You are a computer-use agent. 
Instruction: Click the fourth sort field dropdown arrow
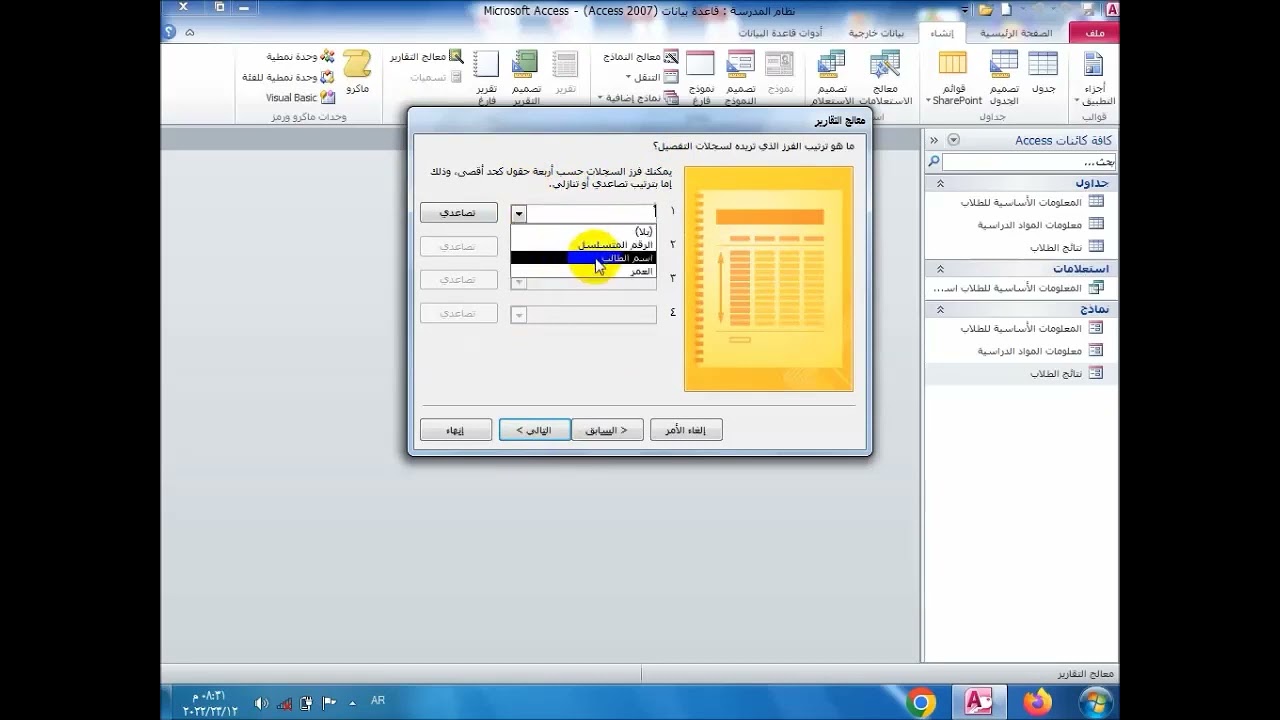(518, 314)
